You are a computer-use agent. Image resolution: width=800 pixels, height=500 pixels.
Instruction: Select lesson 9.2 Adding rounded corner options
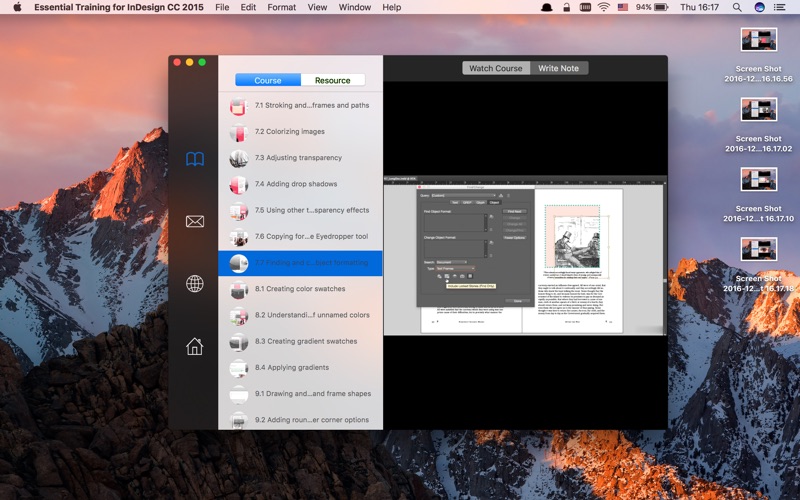tap(301, 420)
